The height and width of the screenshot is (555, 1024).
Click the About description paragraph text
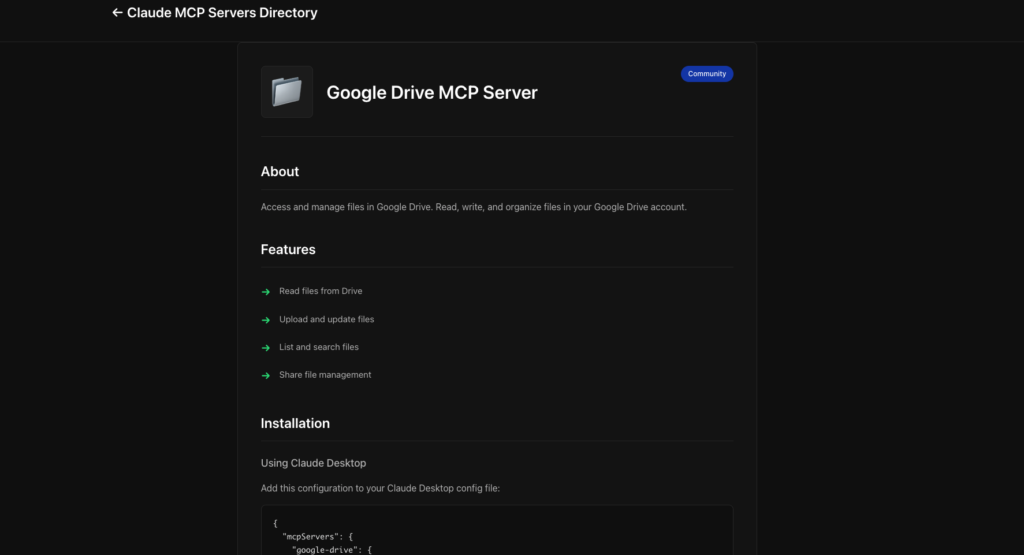[473, 207]
